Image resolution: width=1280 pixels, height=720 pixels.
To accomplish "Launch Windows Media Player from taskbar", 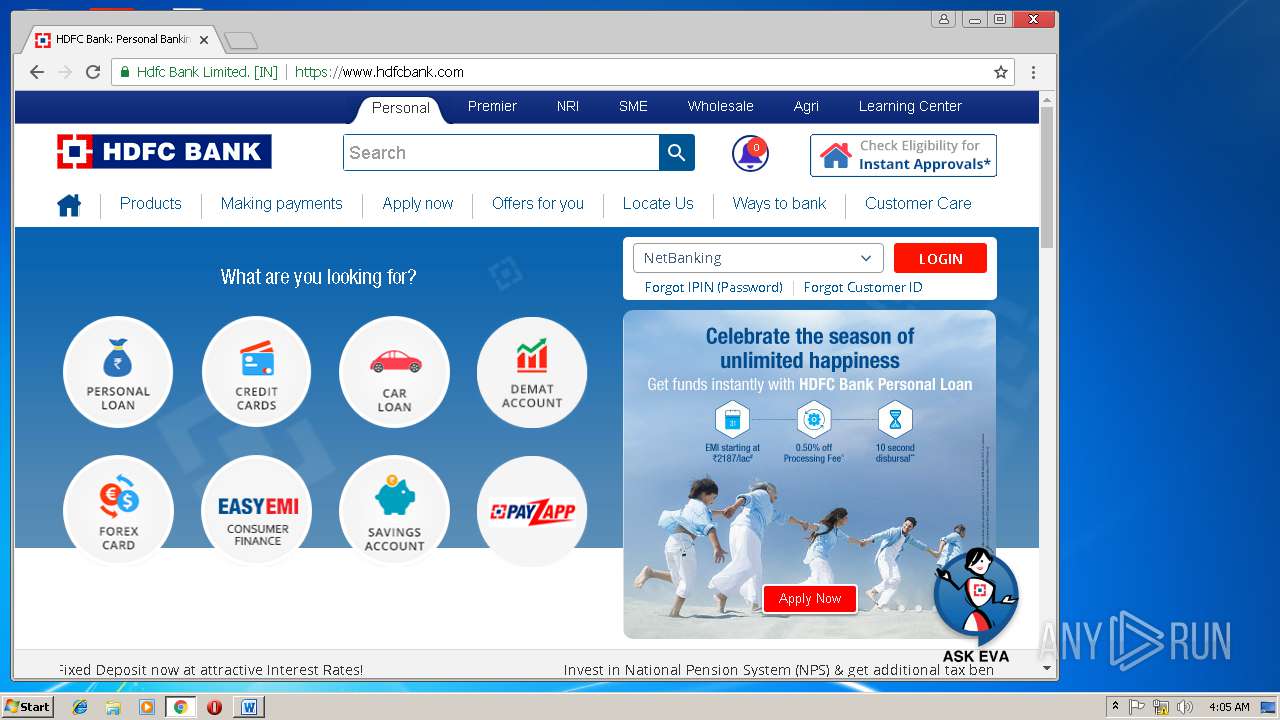I will point(147,707).
